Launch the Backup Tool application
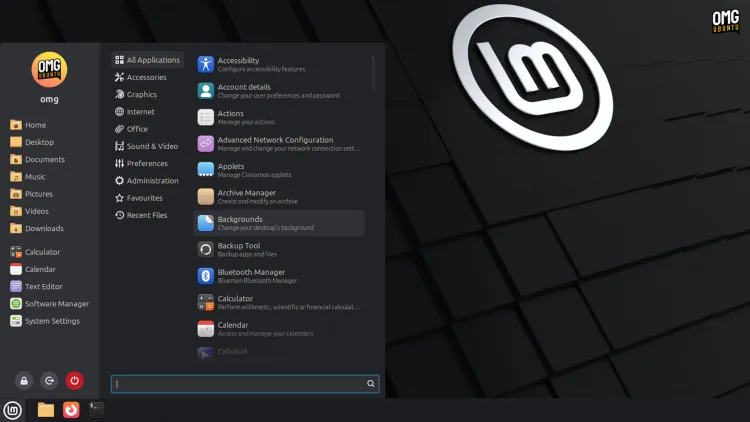 tap(279, 249)
